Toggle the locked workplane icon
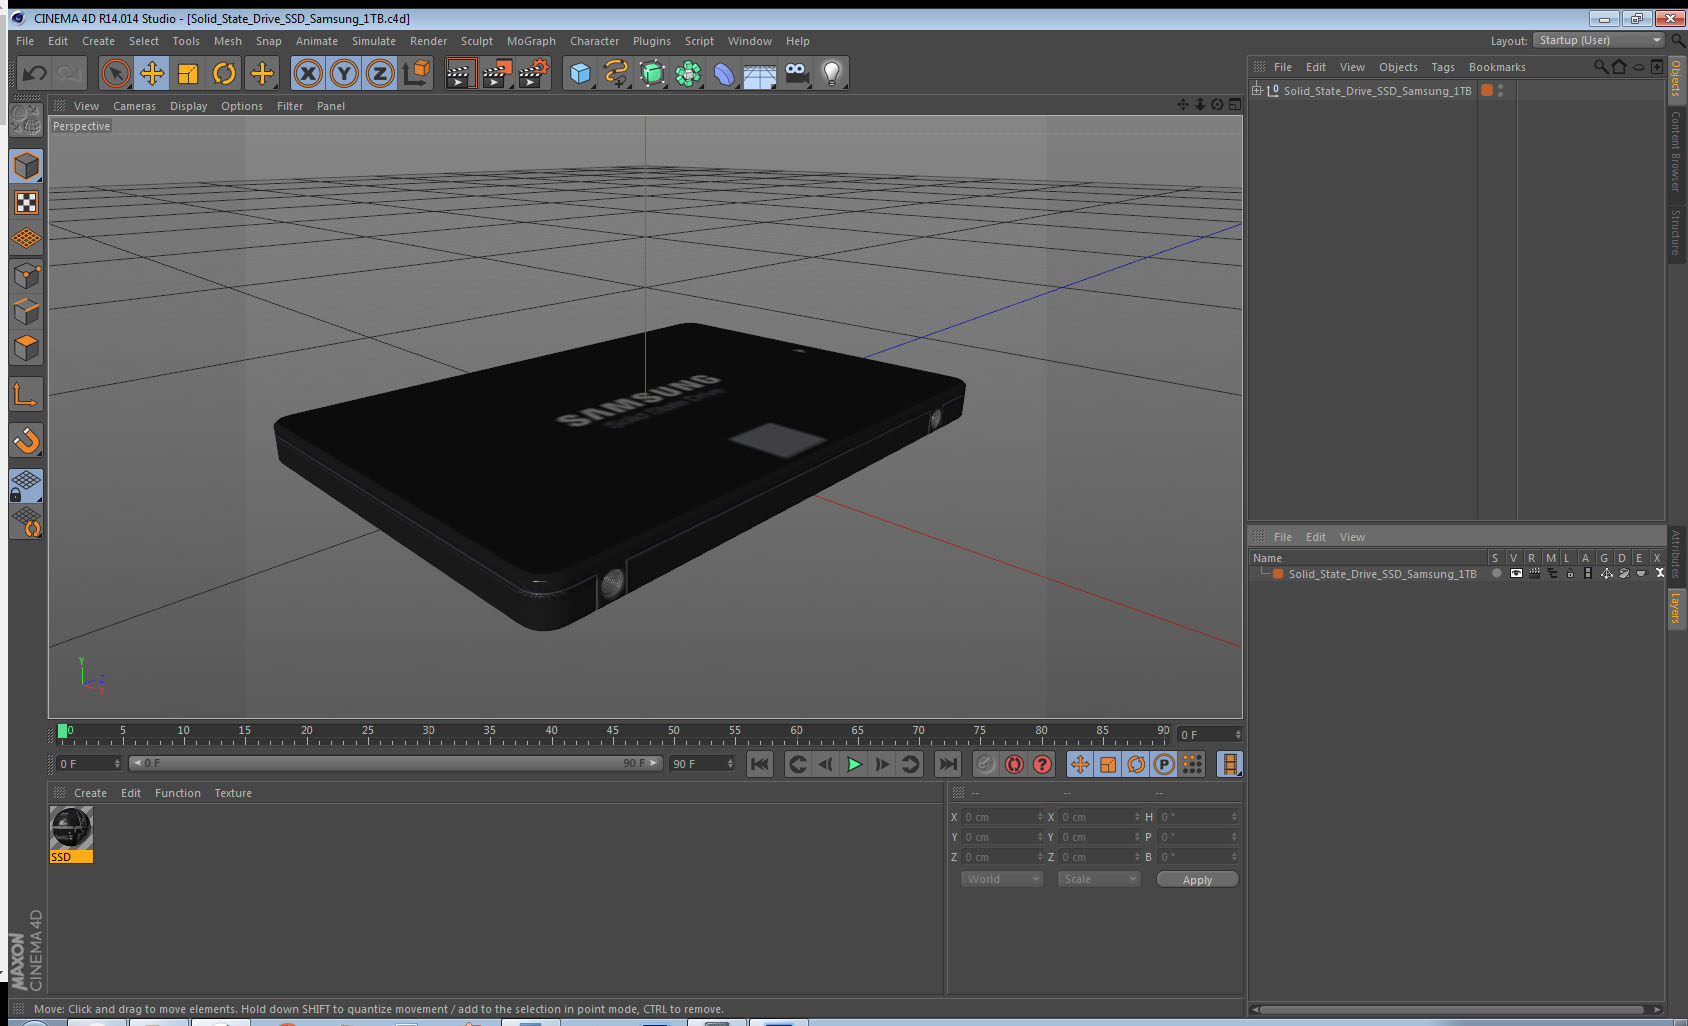Viewport: 1688px width, 1026px height. [26, 486]
